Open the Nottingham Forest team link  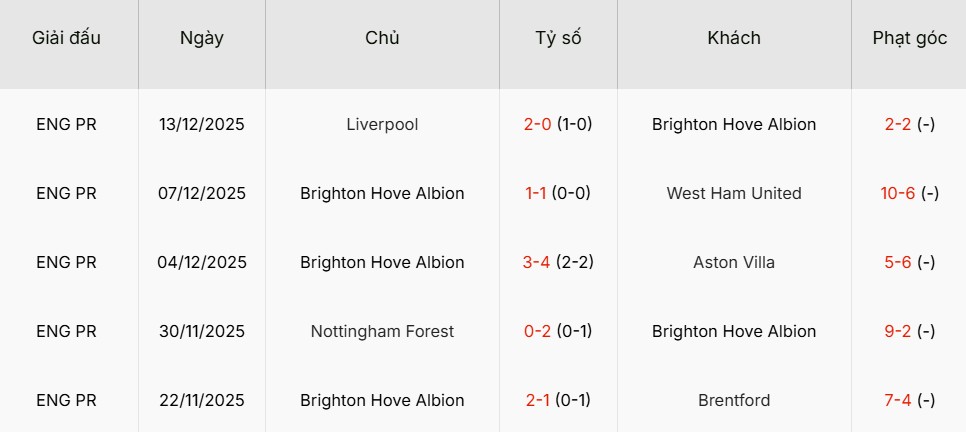click(x=382, y=332)
